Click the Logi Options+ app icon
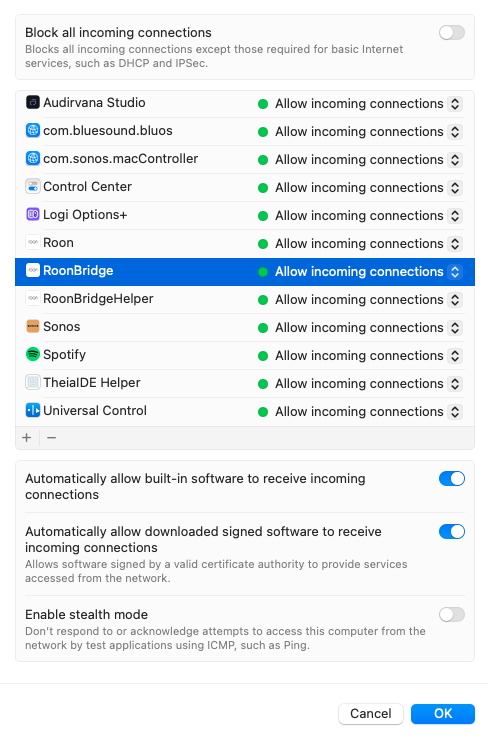 pos(33,214)
